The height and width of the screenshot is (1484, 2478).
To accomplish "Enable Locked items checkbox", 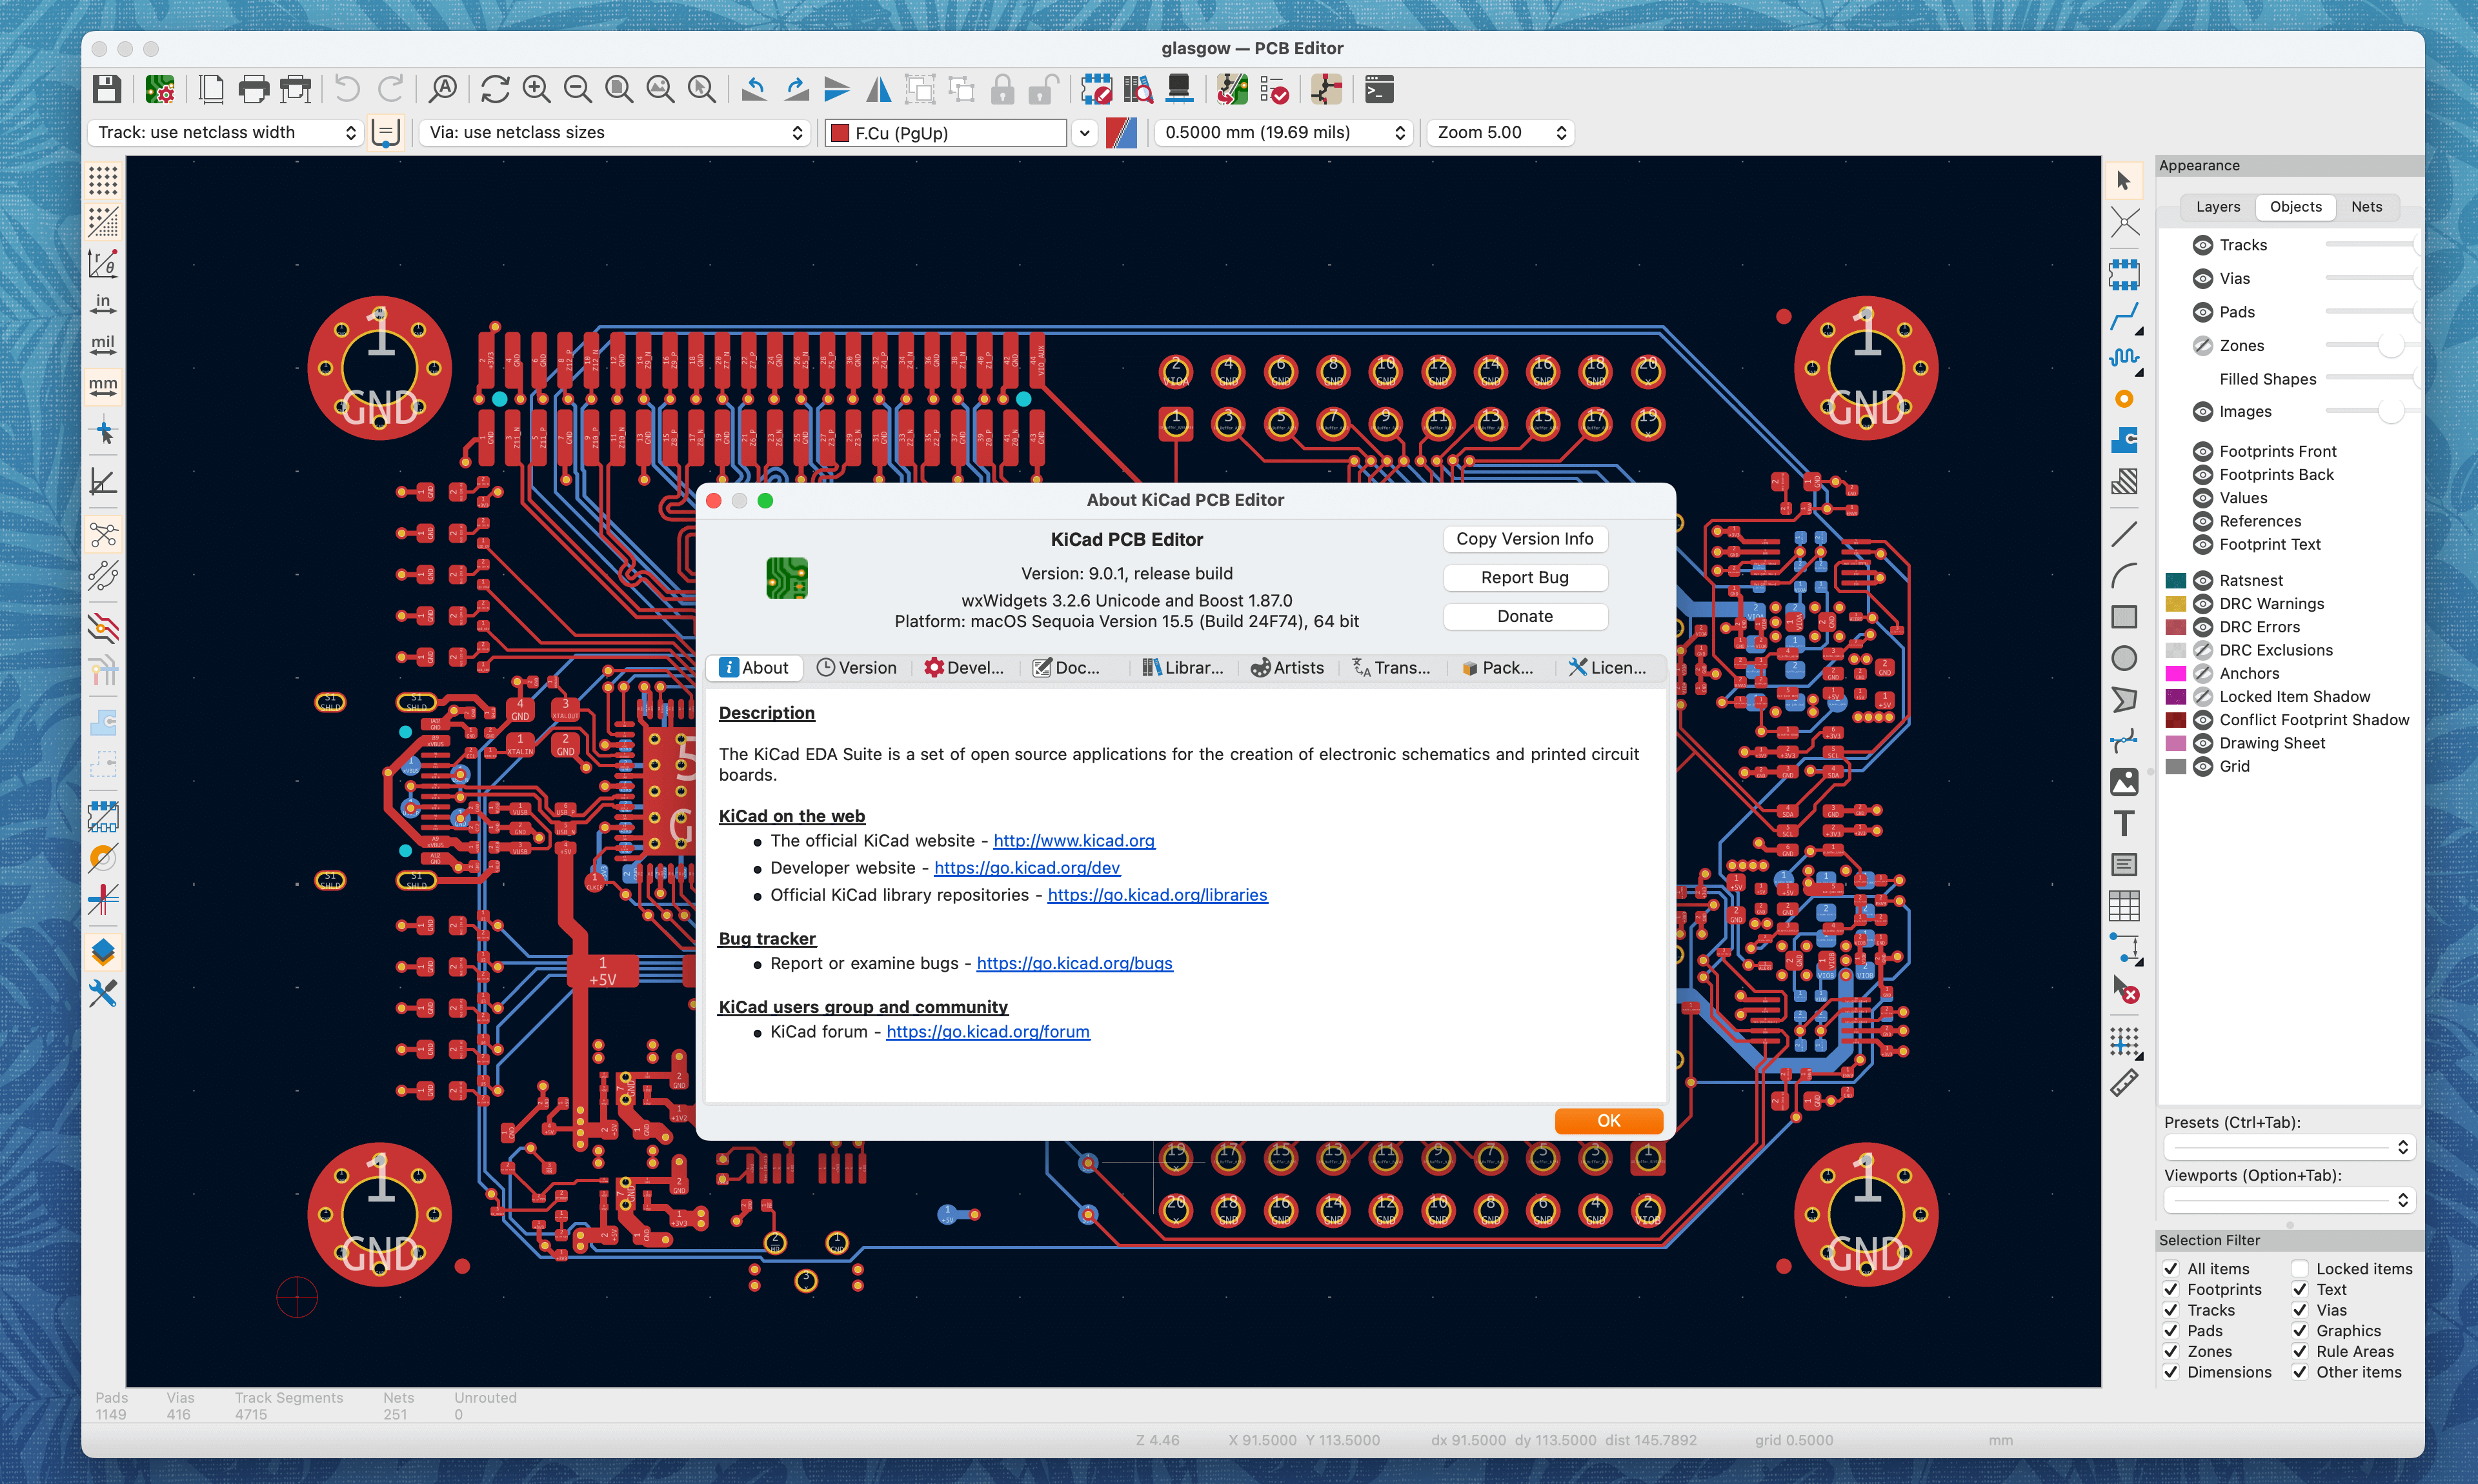I will (2300, 1269).
